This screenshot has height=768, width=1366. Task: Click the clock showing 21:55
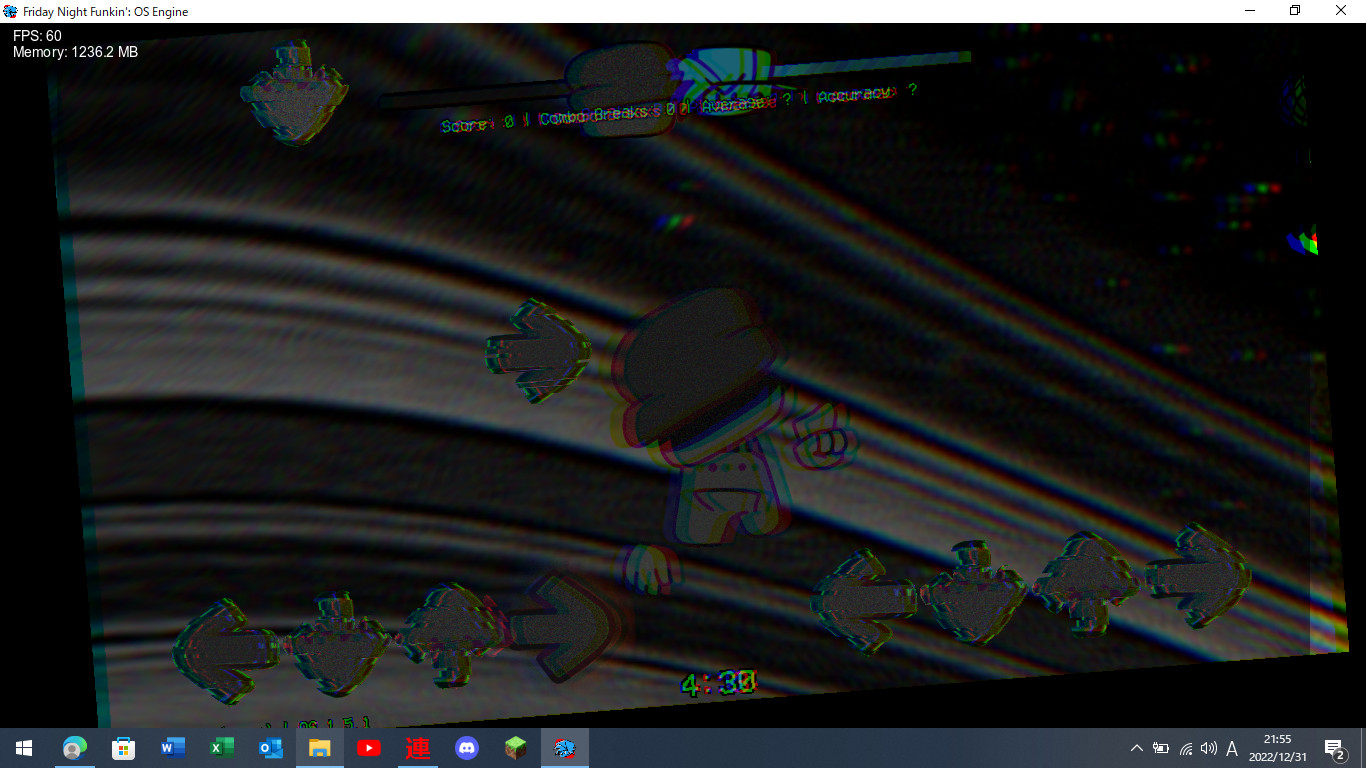(1277, 748)
